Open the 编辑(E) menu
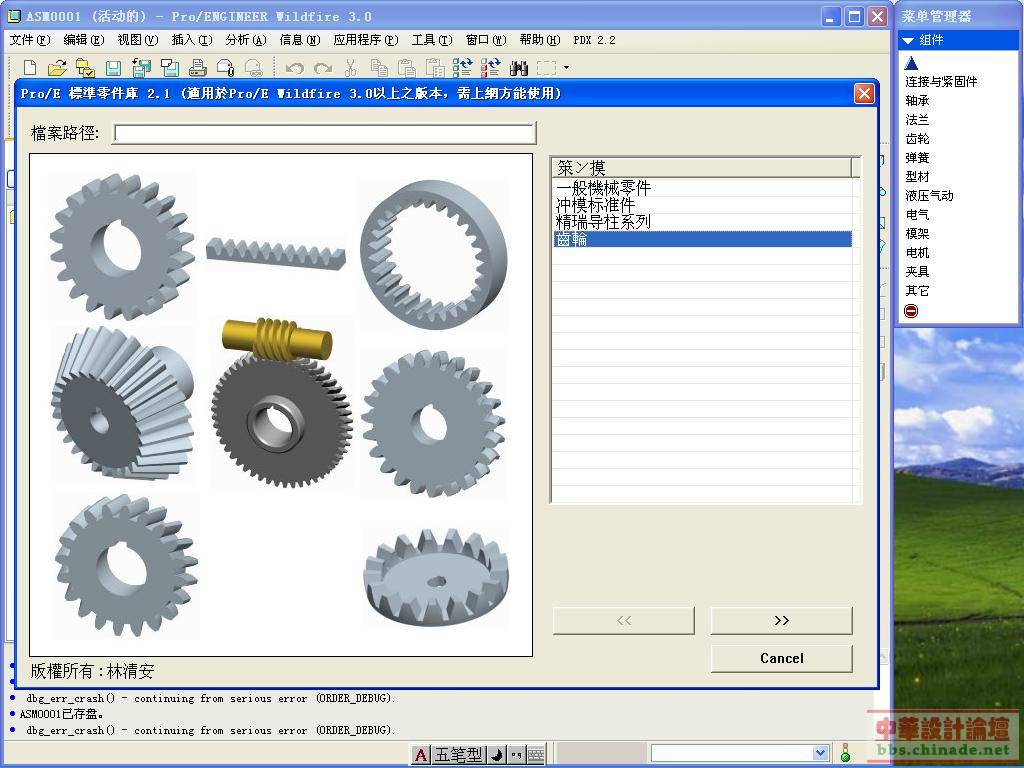 (84, 40)
